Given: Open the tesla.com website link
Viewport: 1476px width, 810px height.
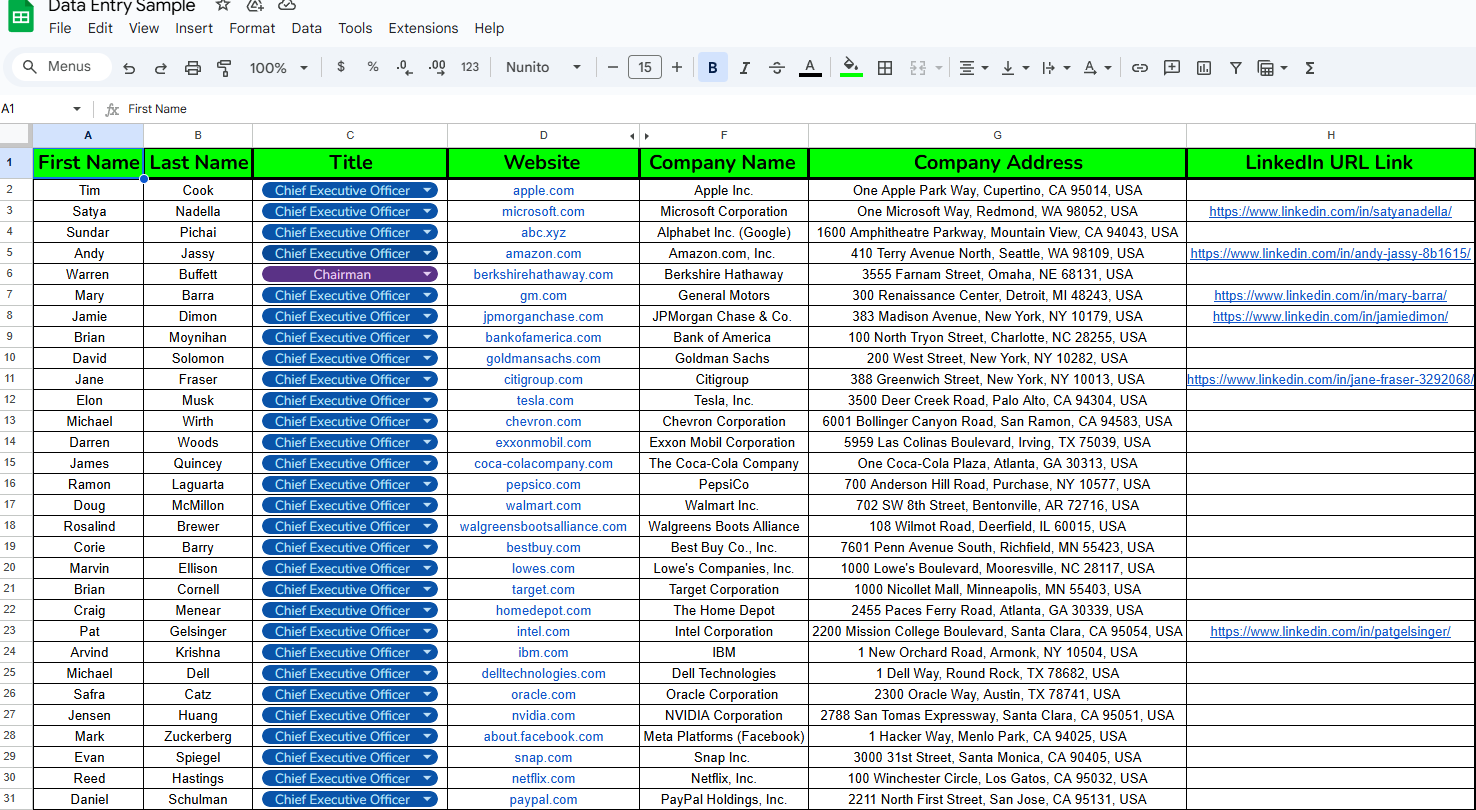Looking at the screenshot, I should tap(543, 400).
